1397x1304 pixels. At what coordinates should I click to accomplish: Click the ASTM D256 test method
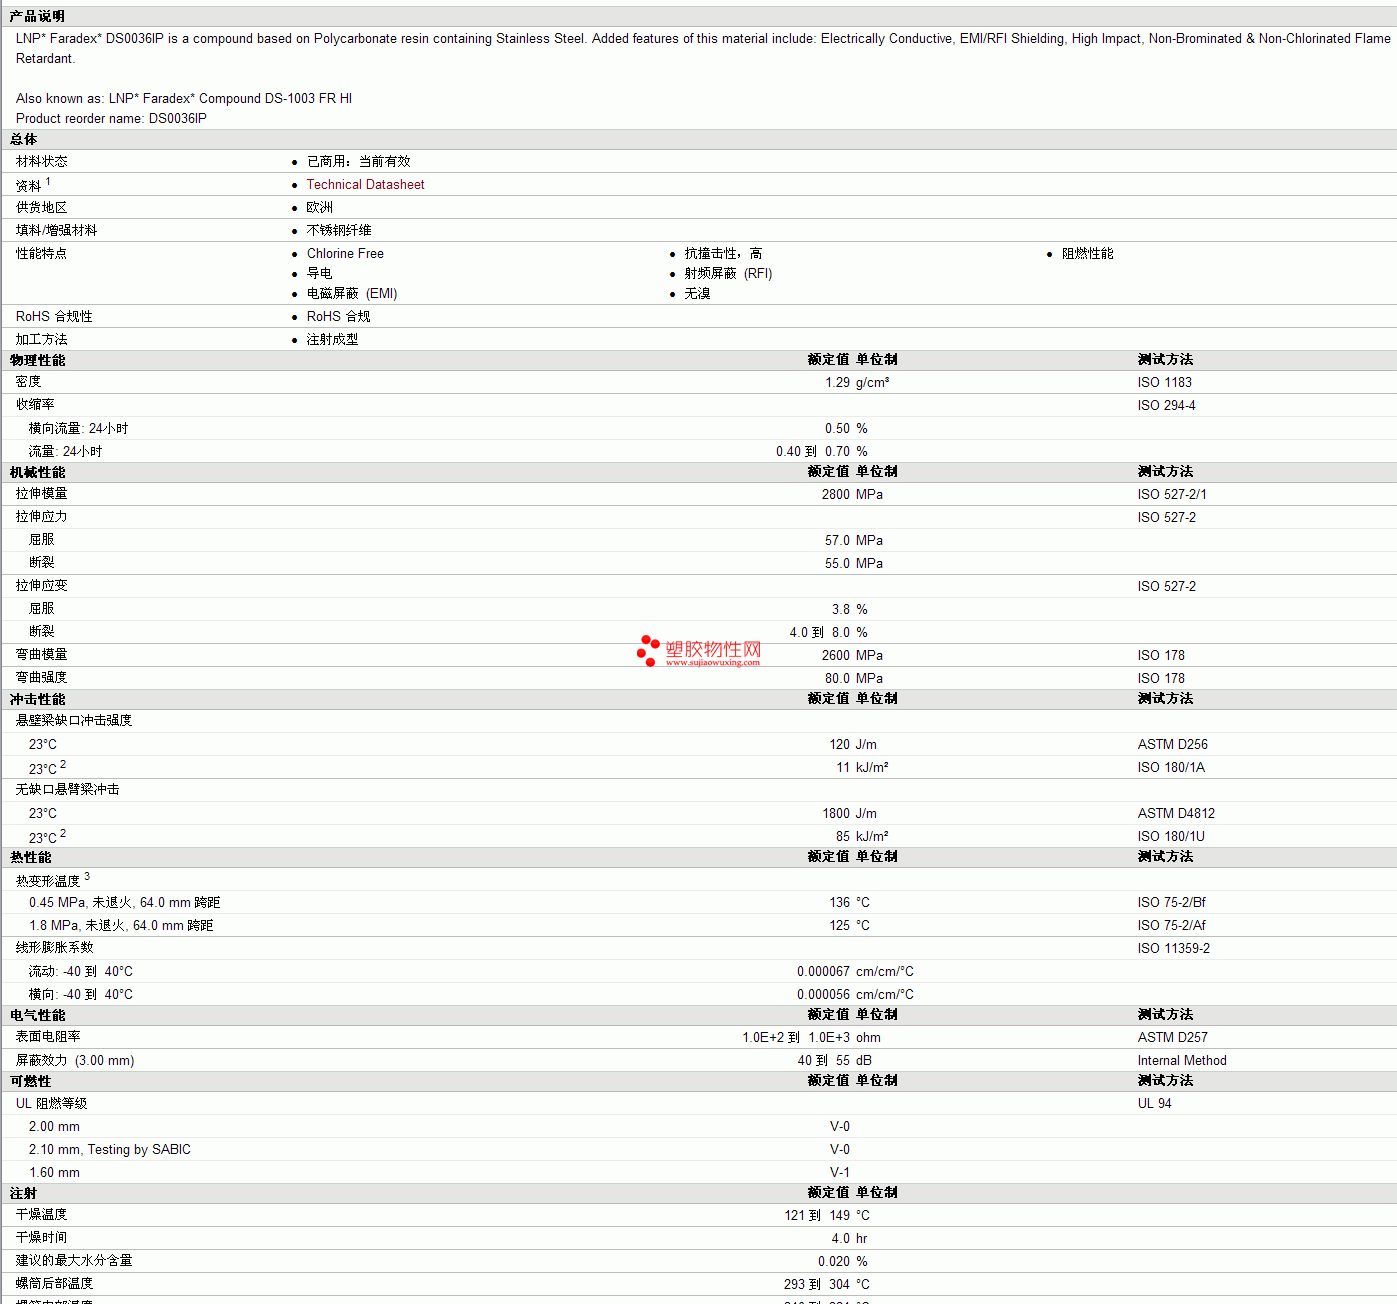(x=1173, y=745)
